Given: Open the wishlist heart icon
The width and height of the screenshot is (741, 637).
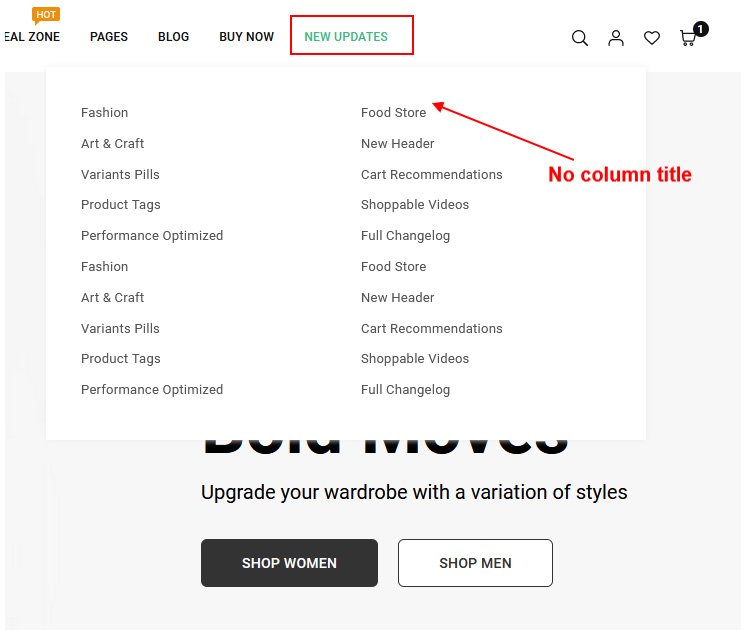Looking at the screenshot, I should coord(652,38).
